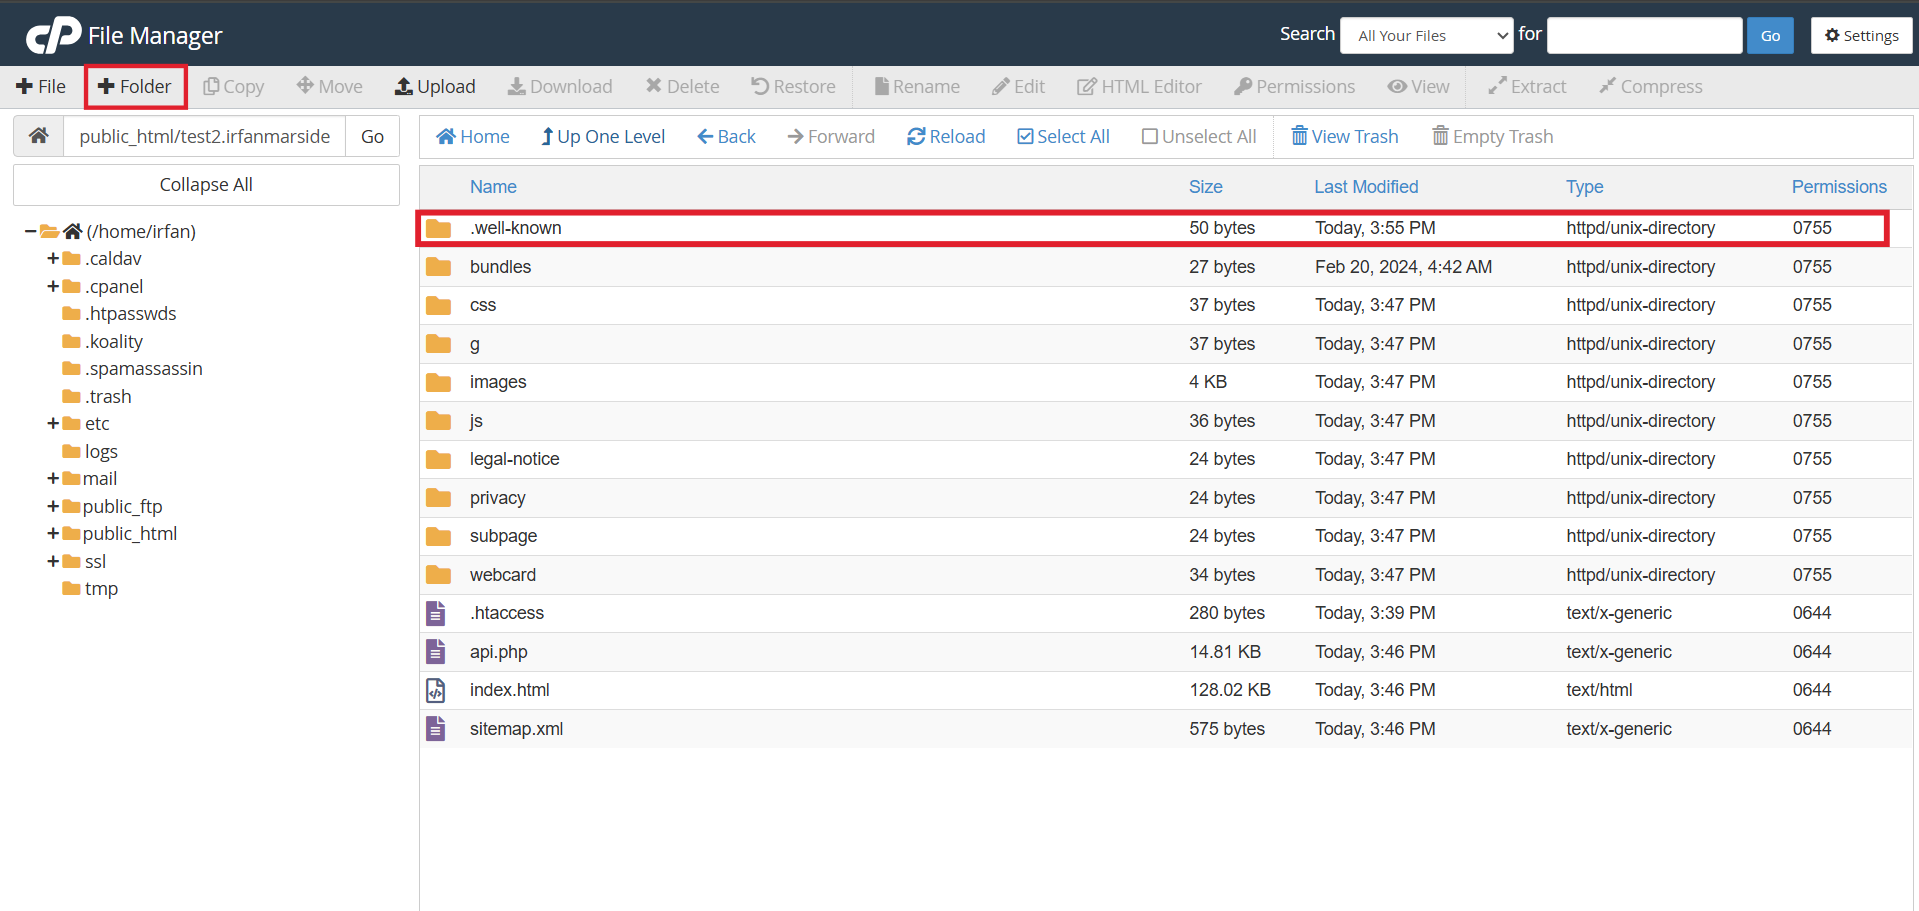The image size is (1919, 911).
Task: Select .trash in folder tree
Action: (108, 396)
